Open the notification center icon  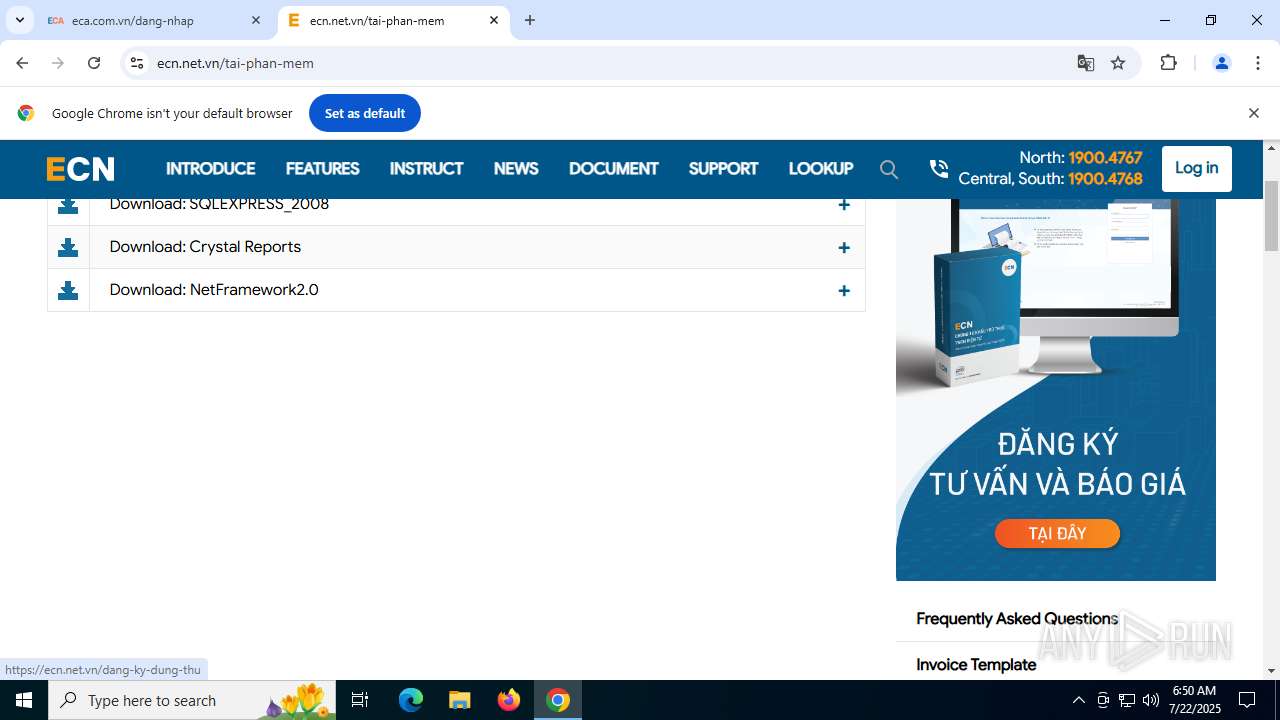(1247, 700)
